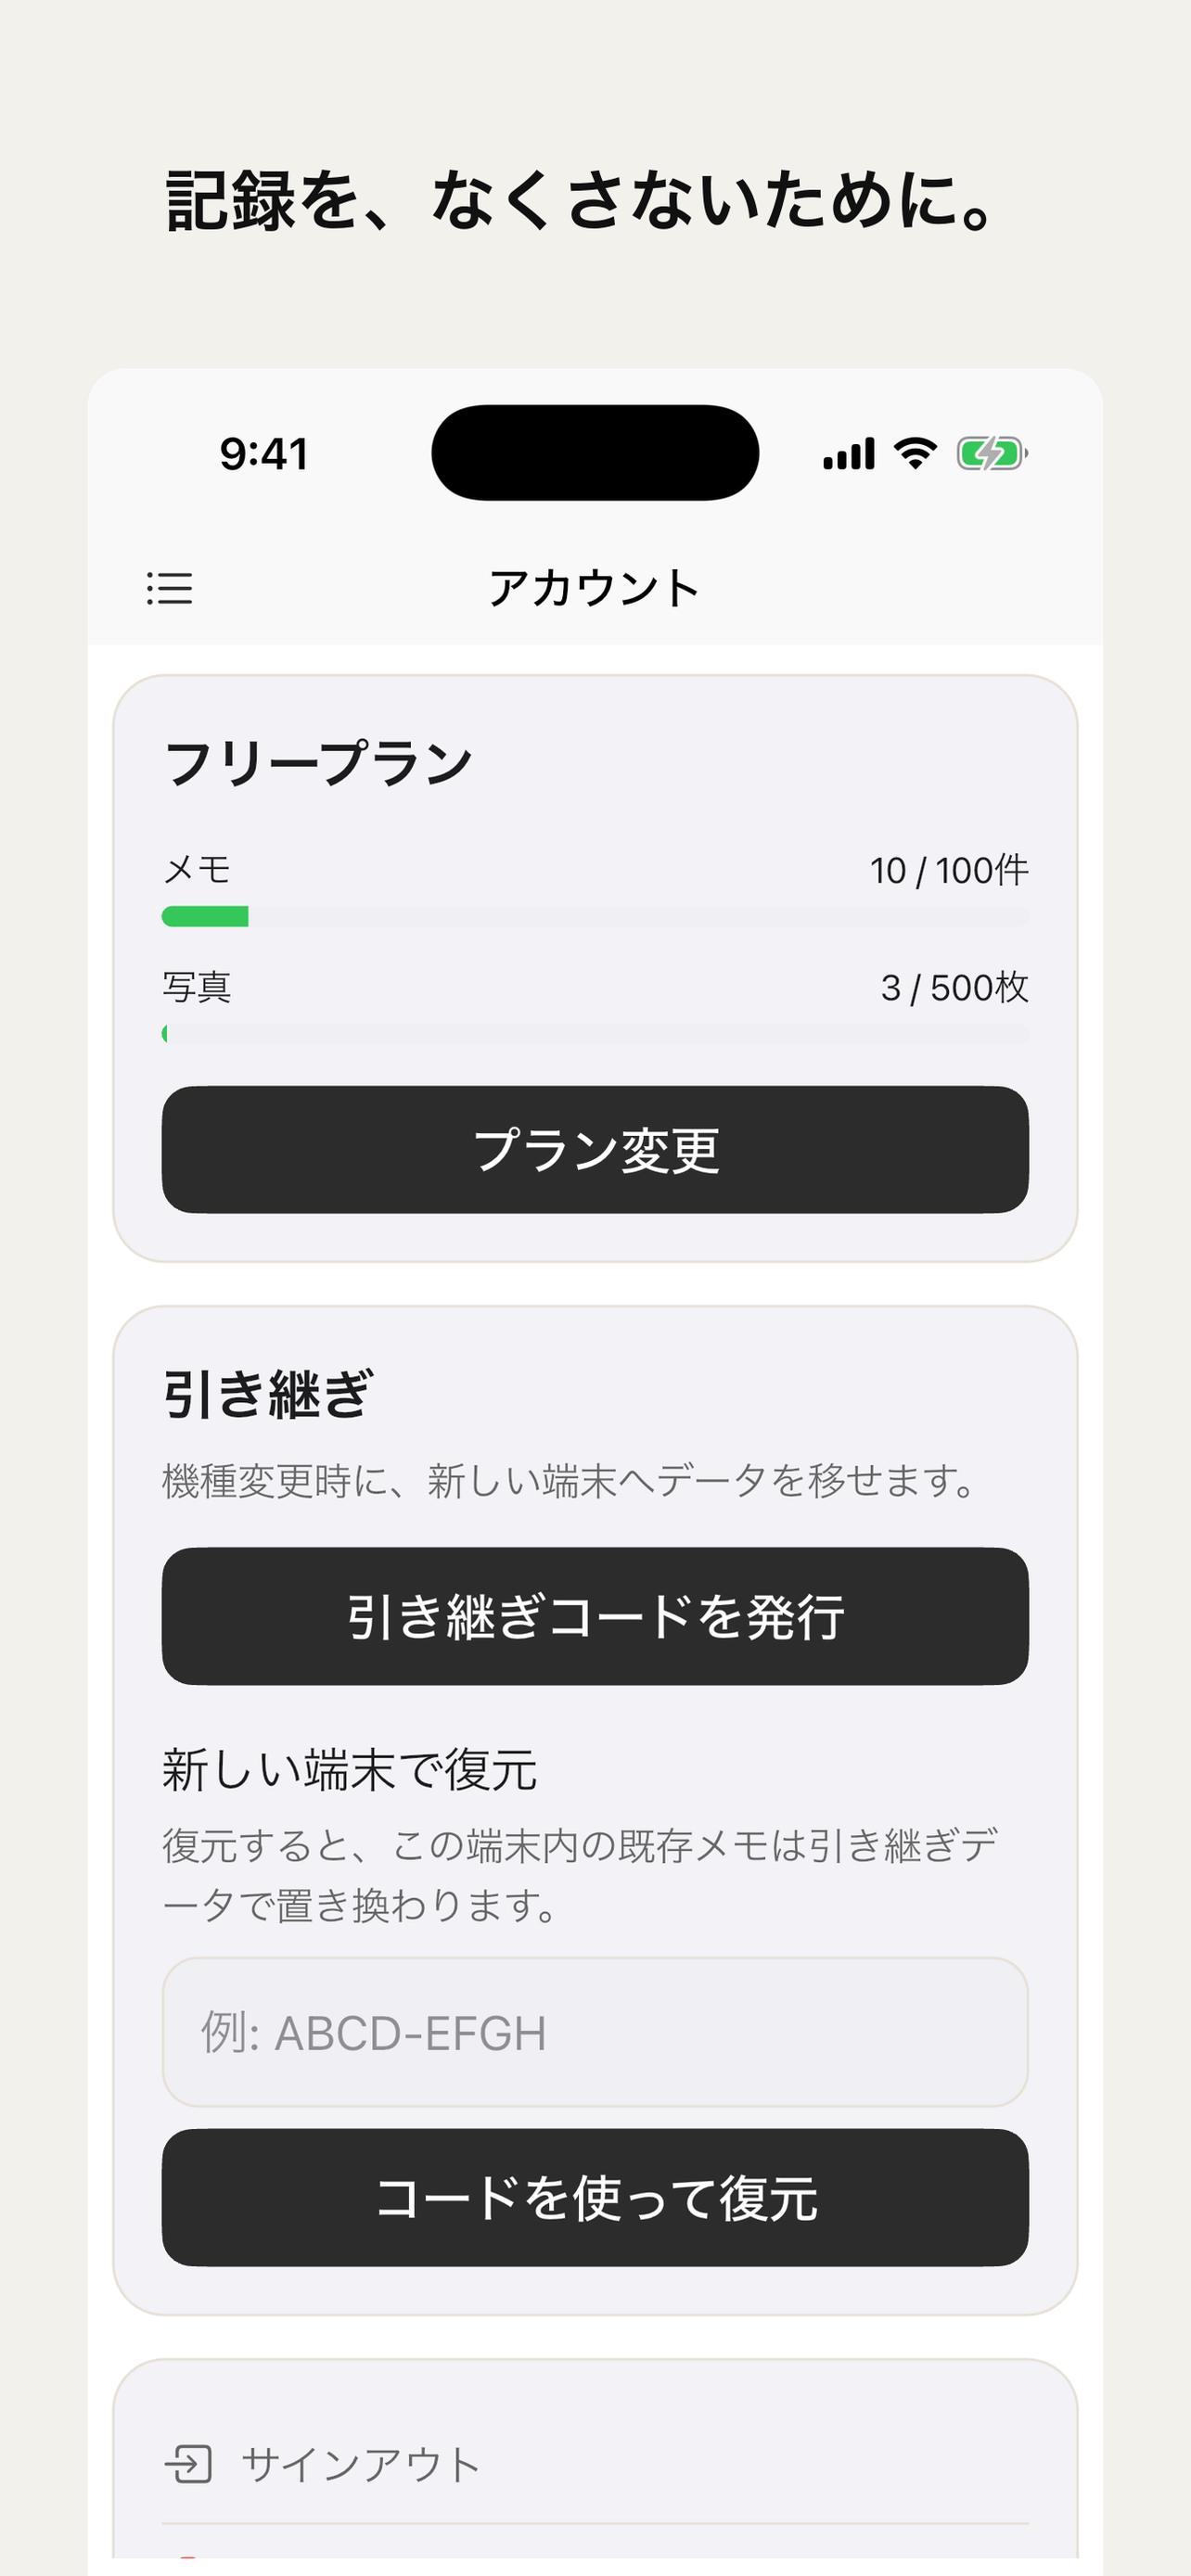The height and width of the screenshot is (2576, 1191).
Task: Tap the cellular signal bars icon
Action: point(849,454)
